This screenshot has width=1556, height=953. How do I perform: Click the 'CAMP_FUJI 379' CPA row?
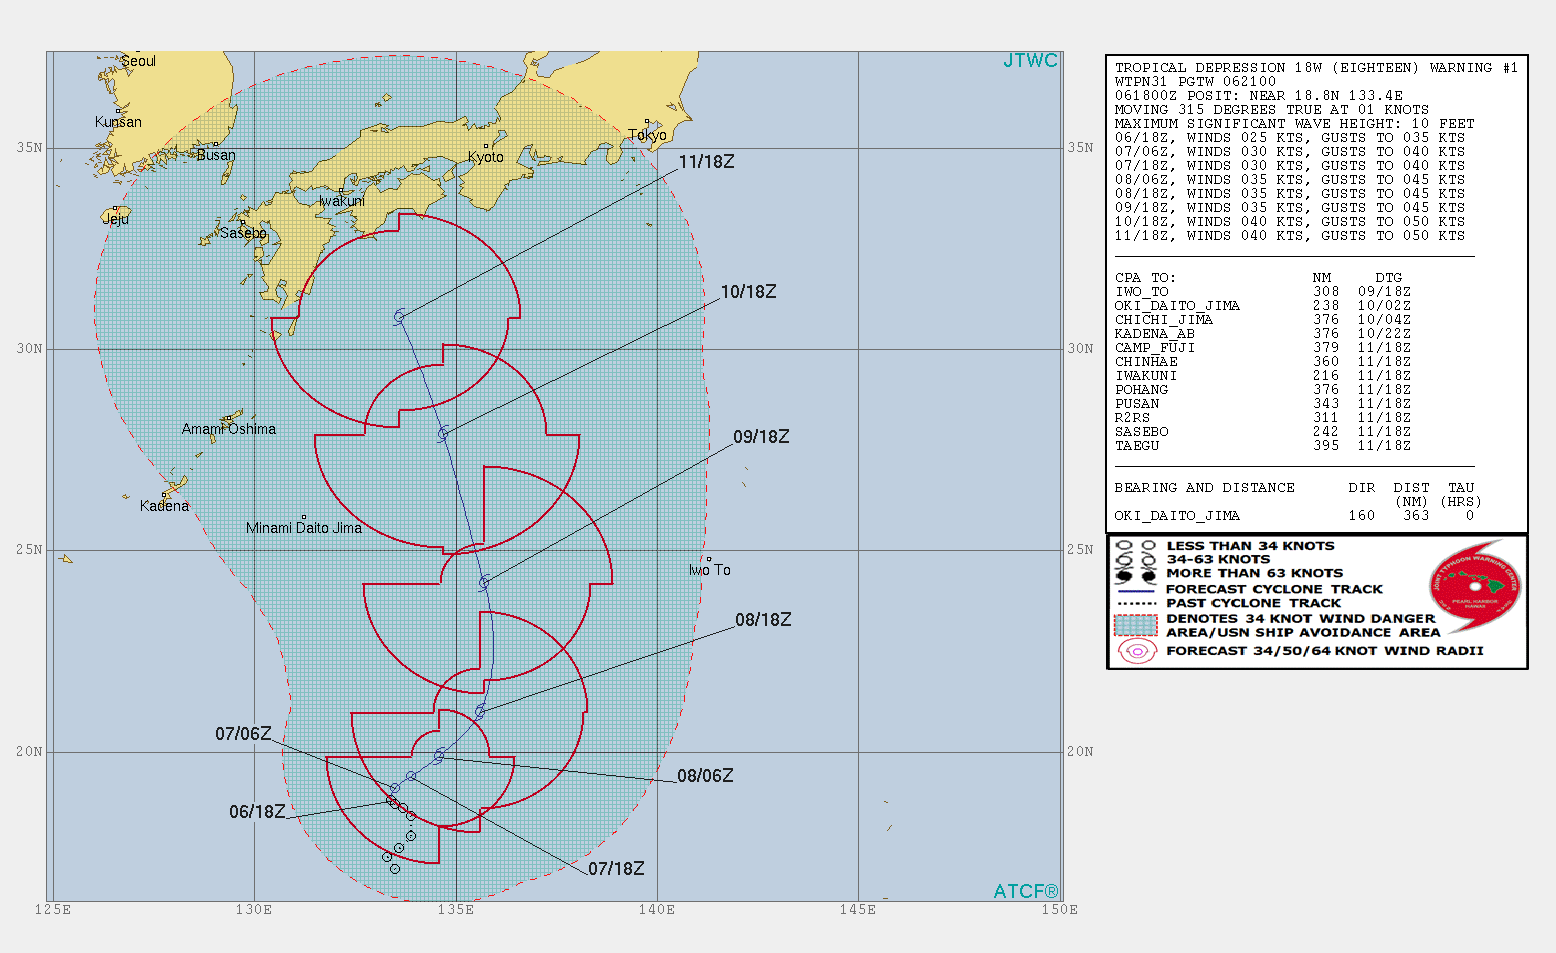[1263, 348]
